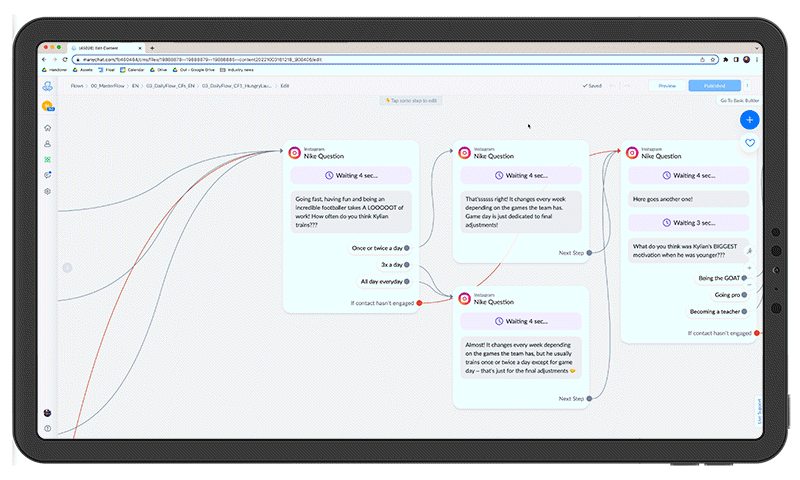
Task: Click the EN breadcrumb
Action: tap(135, 86)
